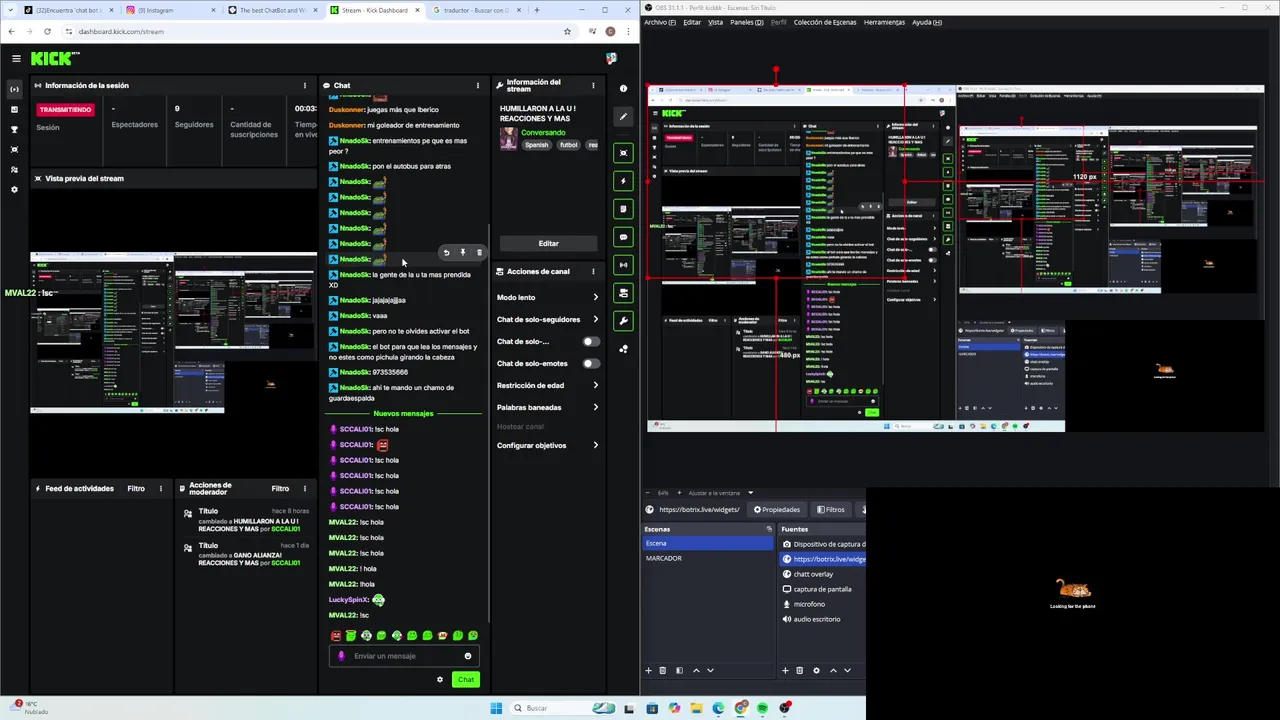Toggle the chat bubble widget in the right rail

tap(623, 237)
